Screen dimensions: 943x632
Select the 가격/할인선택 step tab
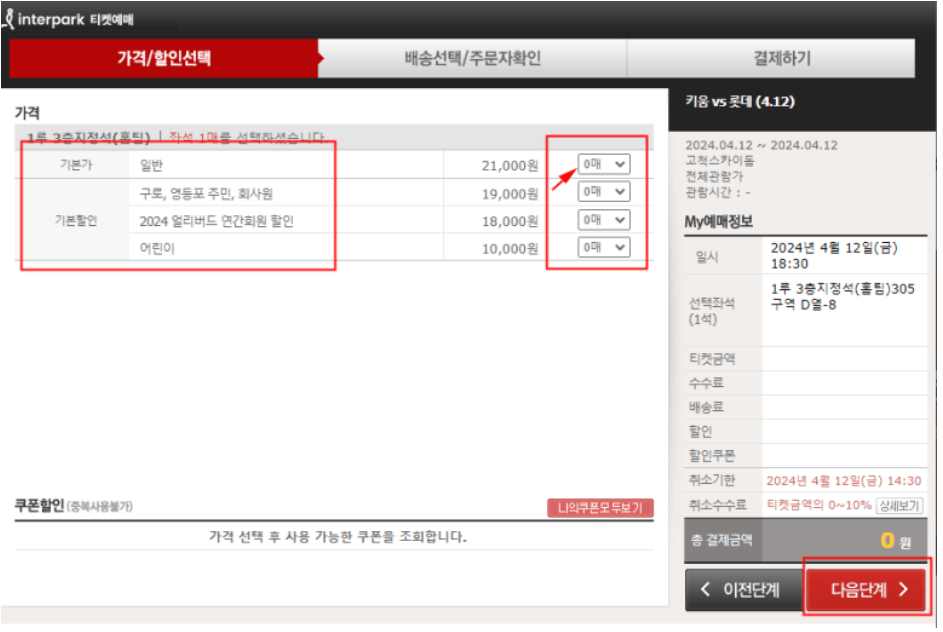point(164,58)
